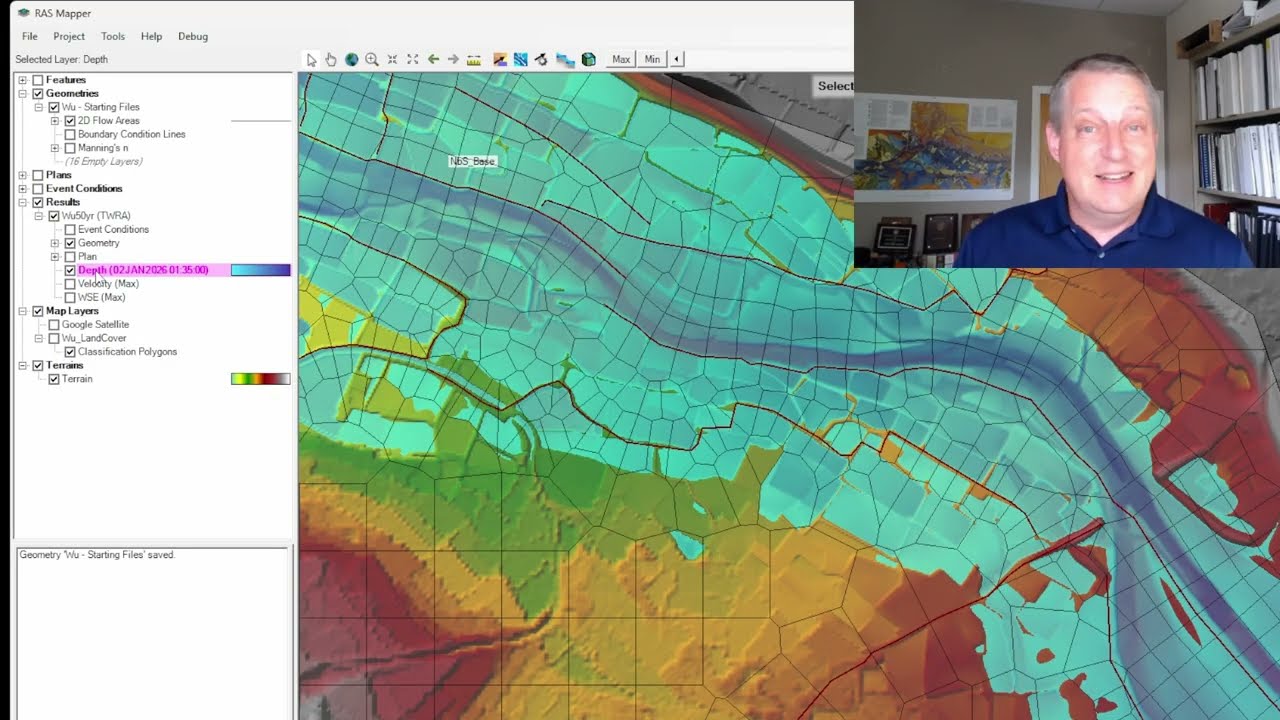Image resolution: width=1280 pixels, height=720 pixels.
Task: Click the Selected Layer: Depth label
Action: (x=61, y=60)
